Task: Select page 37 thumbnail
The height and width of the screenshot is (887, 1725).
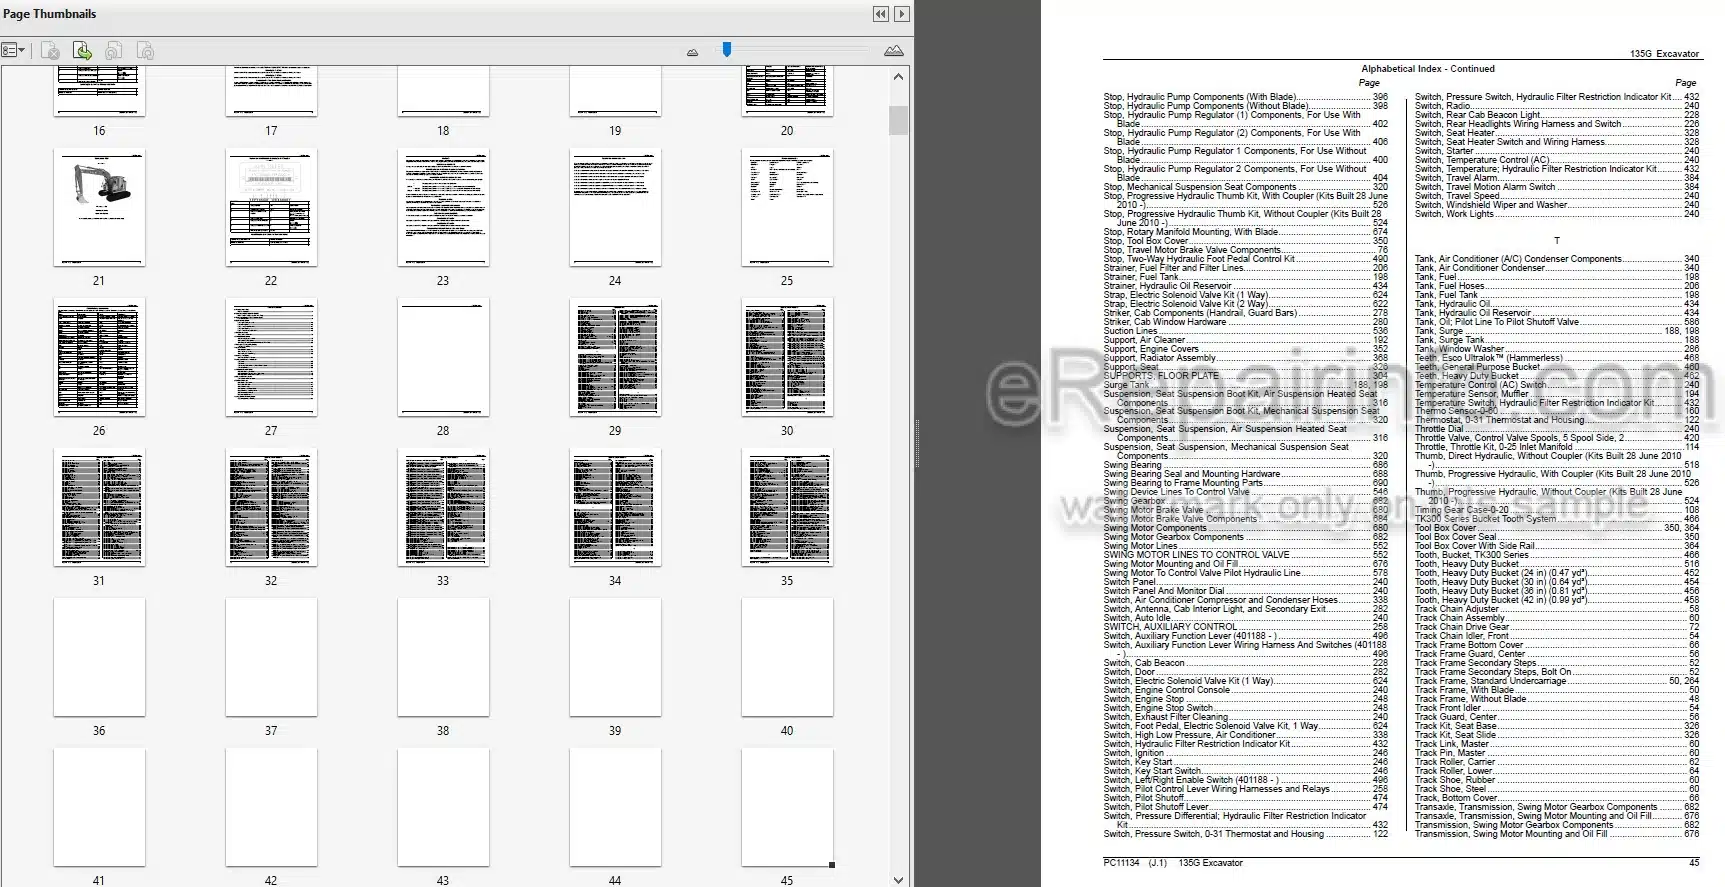Action: tap(271, 658)
